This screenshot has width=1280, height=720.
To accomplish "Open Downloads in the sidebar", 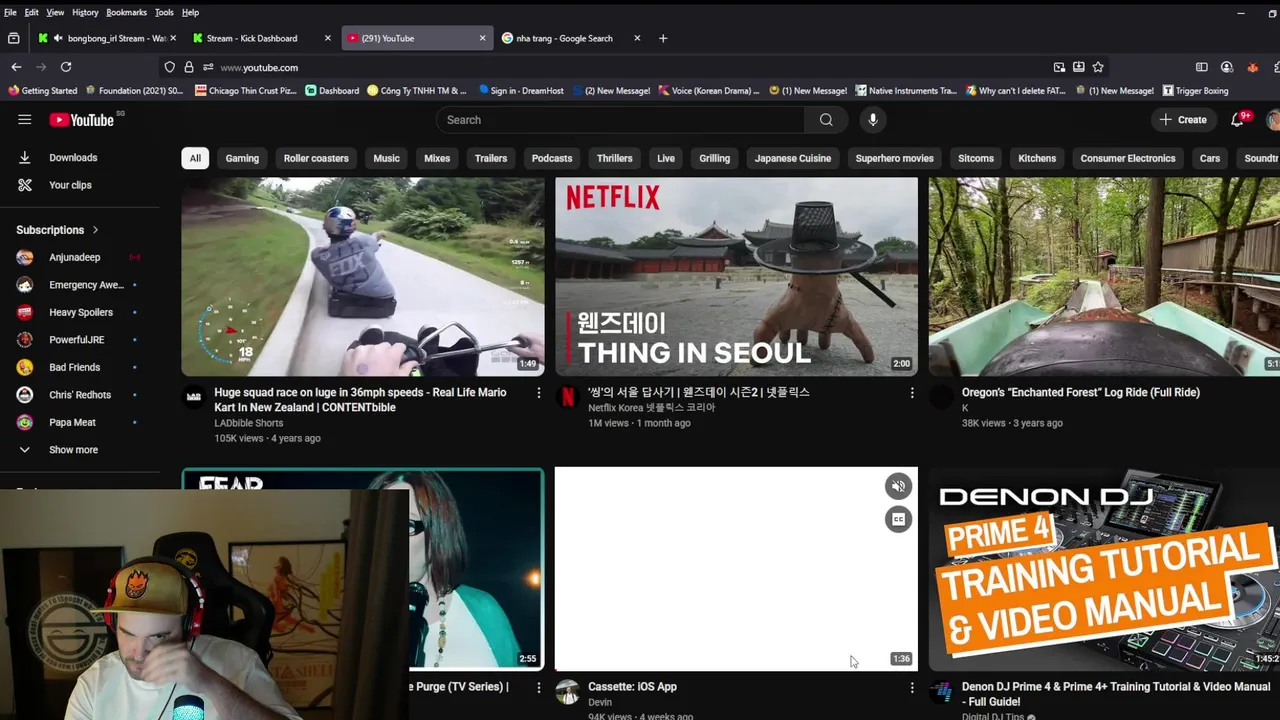I will point(73,157).
